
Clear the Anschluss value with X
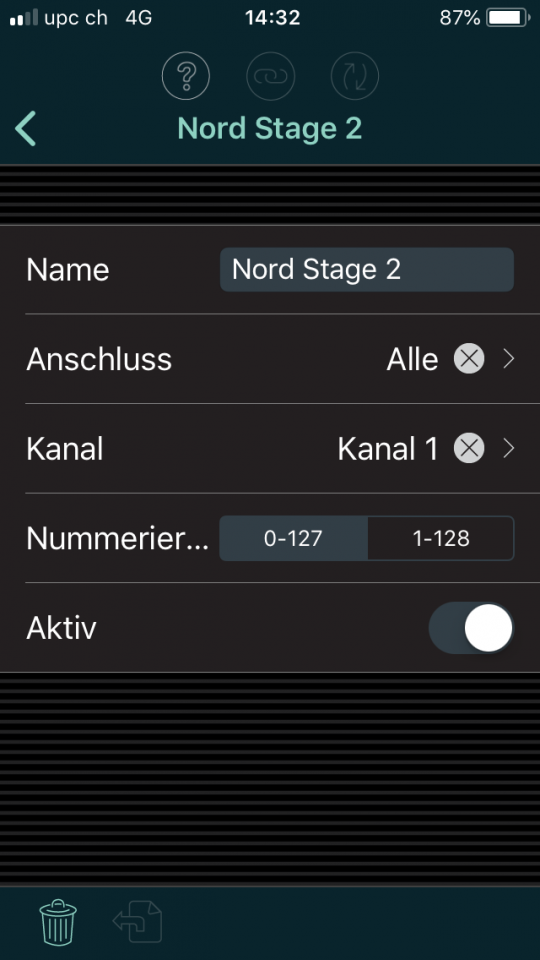469,359
